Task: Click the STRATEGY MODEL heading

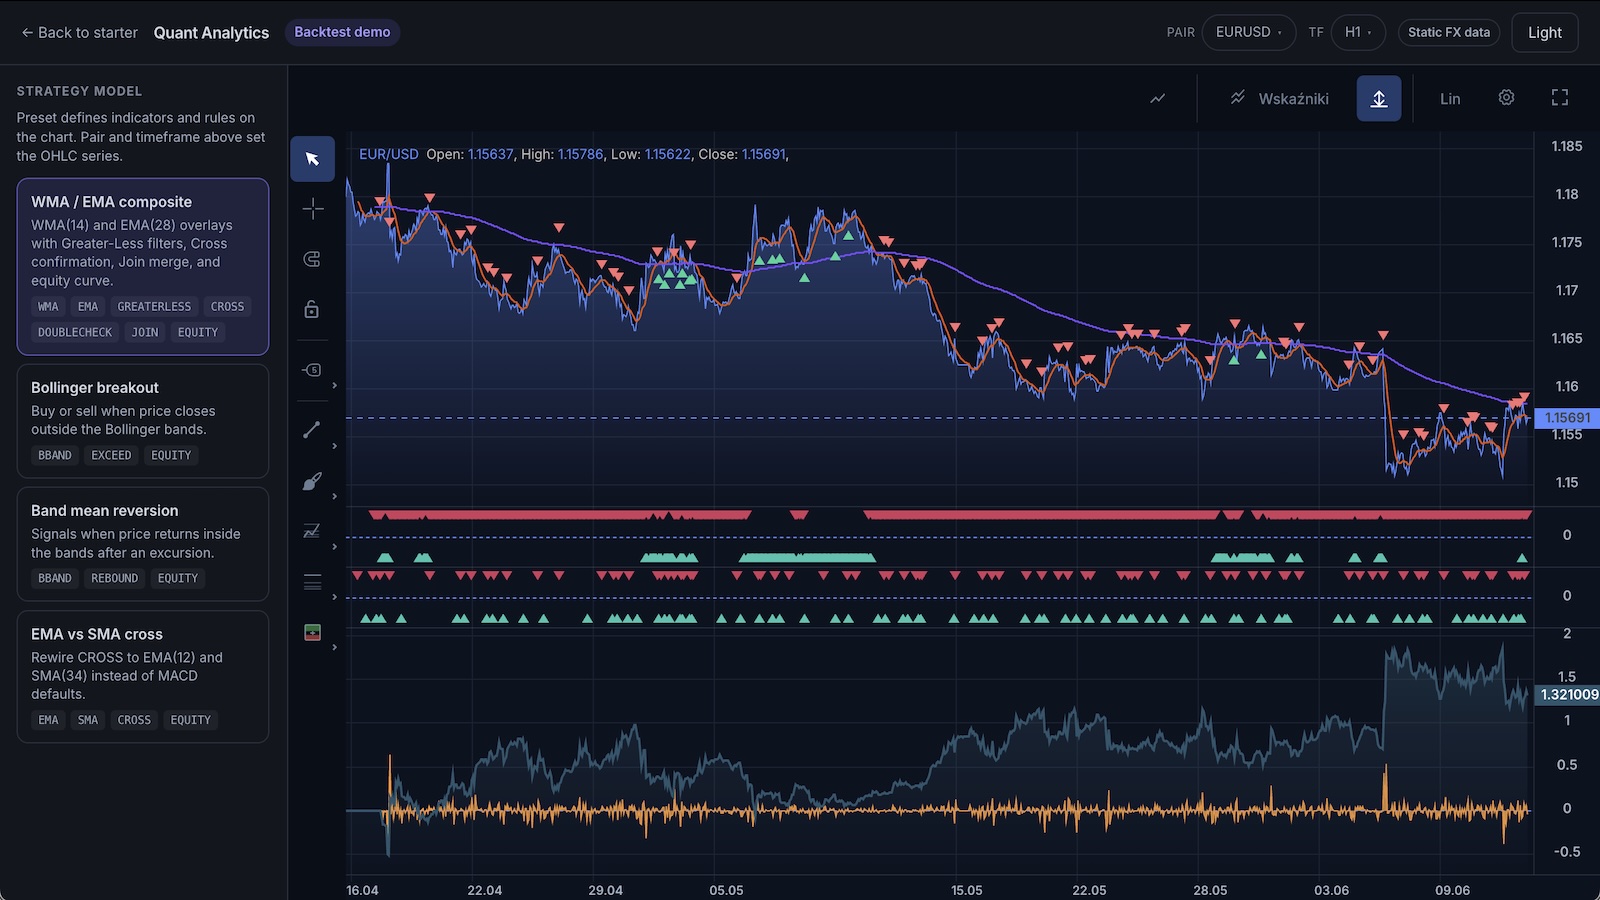Action: pos(79,91)
